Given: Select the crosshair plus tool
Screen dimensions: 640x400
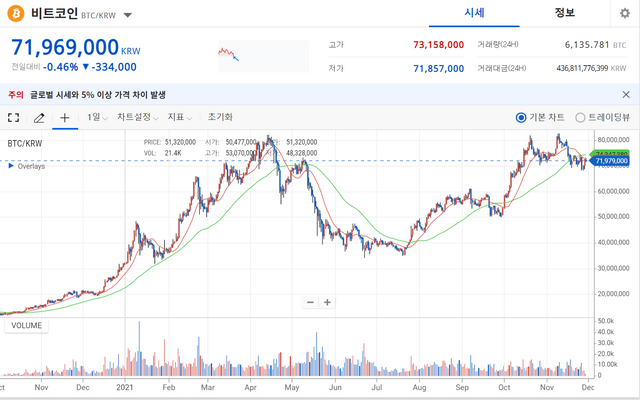Looking at the screenshot, I should tap(64, 118).
